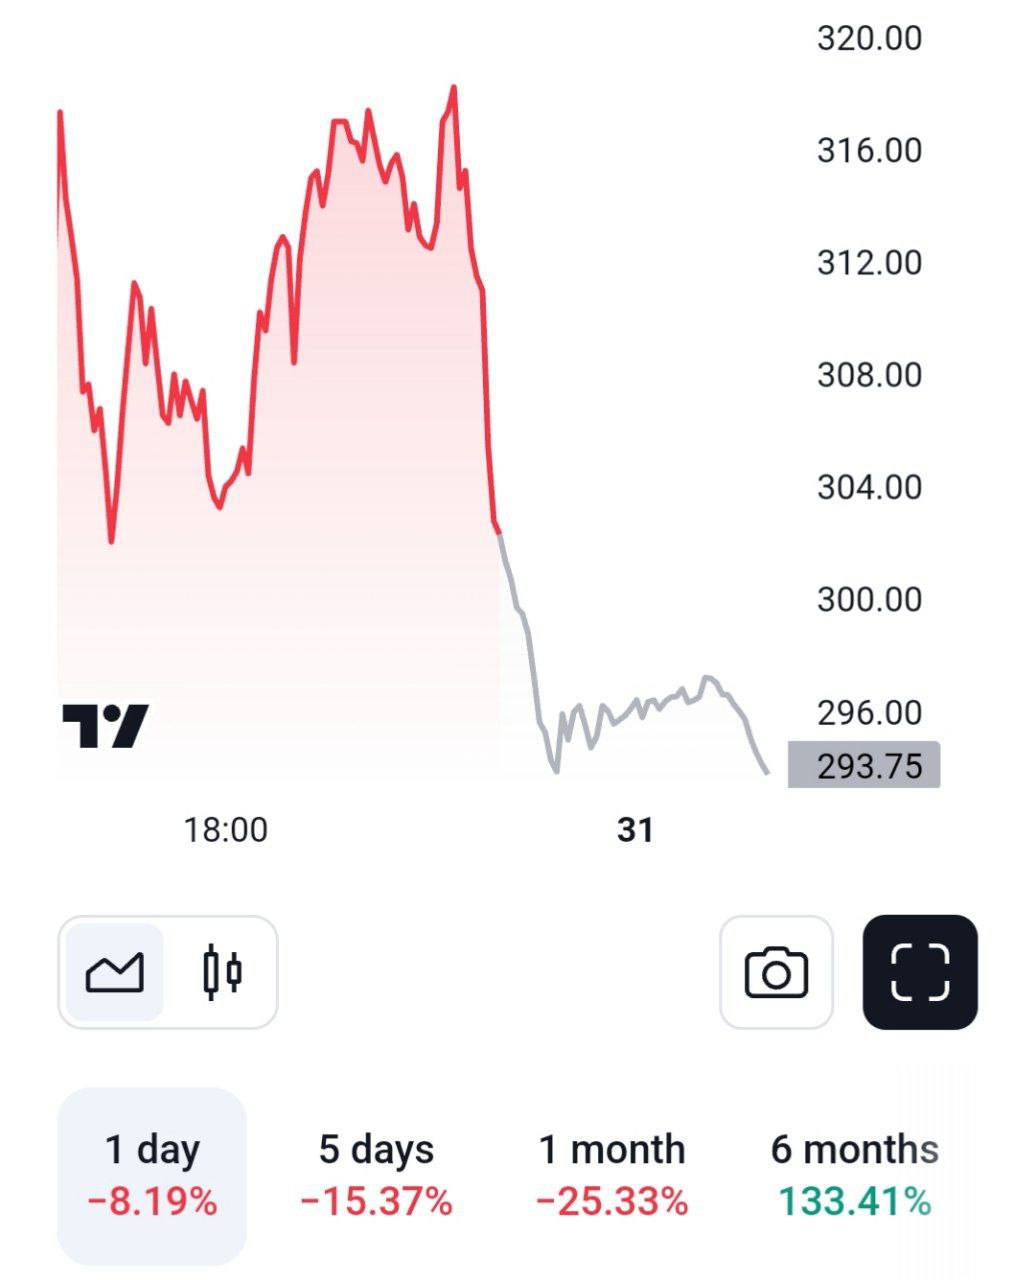Click the 18:00 time axis label

pyautogui.click(x=226, y=829)
